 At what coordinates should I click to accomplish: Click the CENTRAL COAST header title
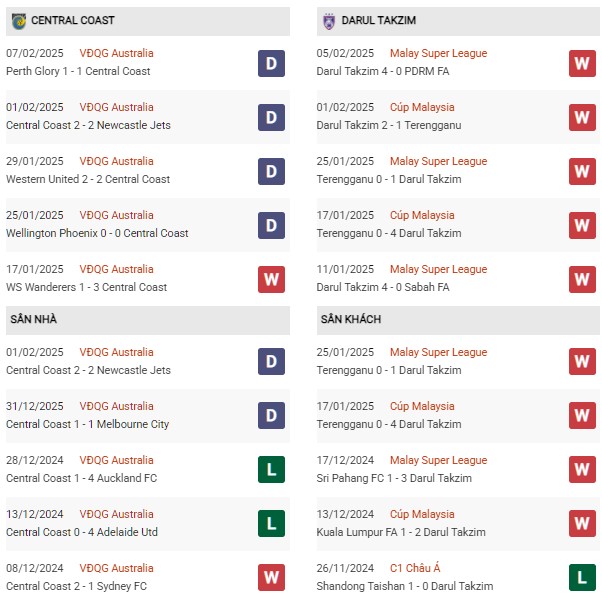(73, 20)
